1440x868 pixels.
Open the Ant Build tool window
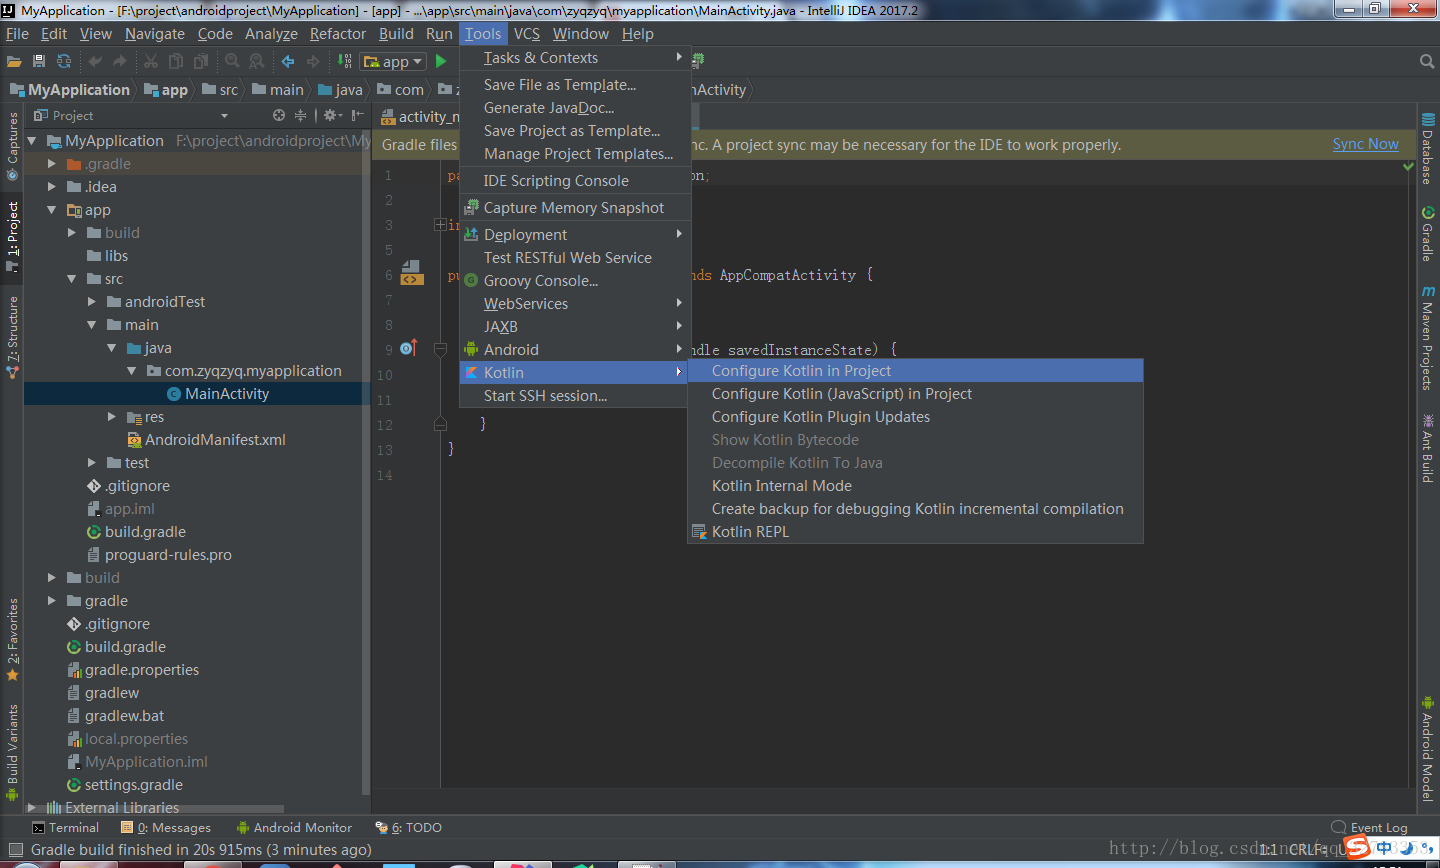point(1427,448)
